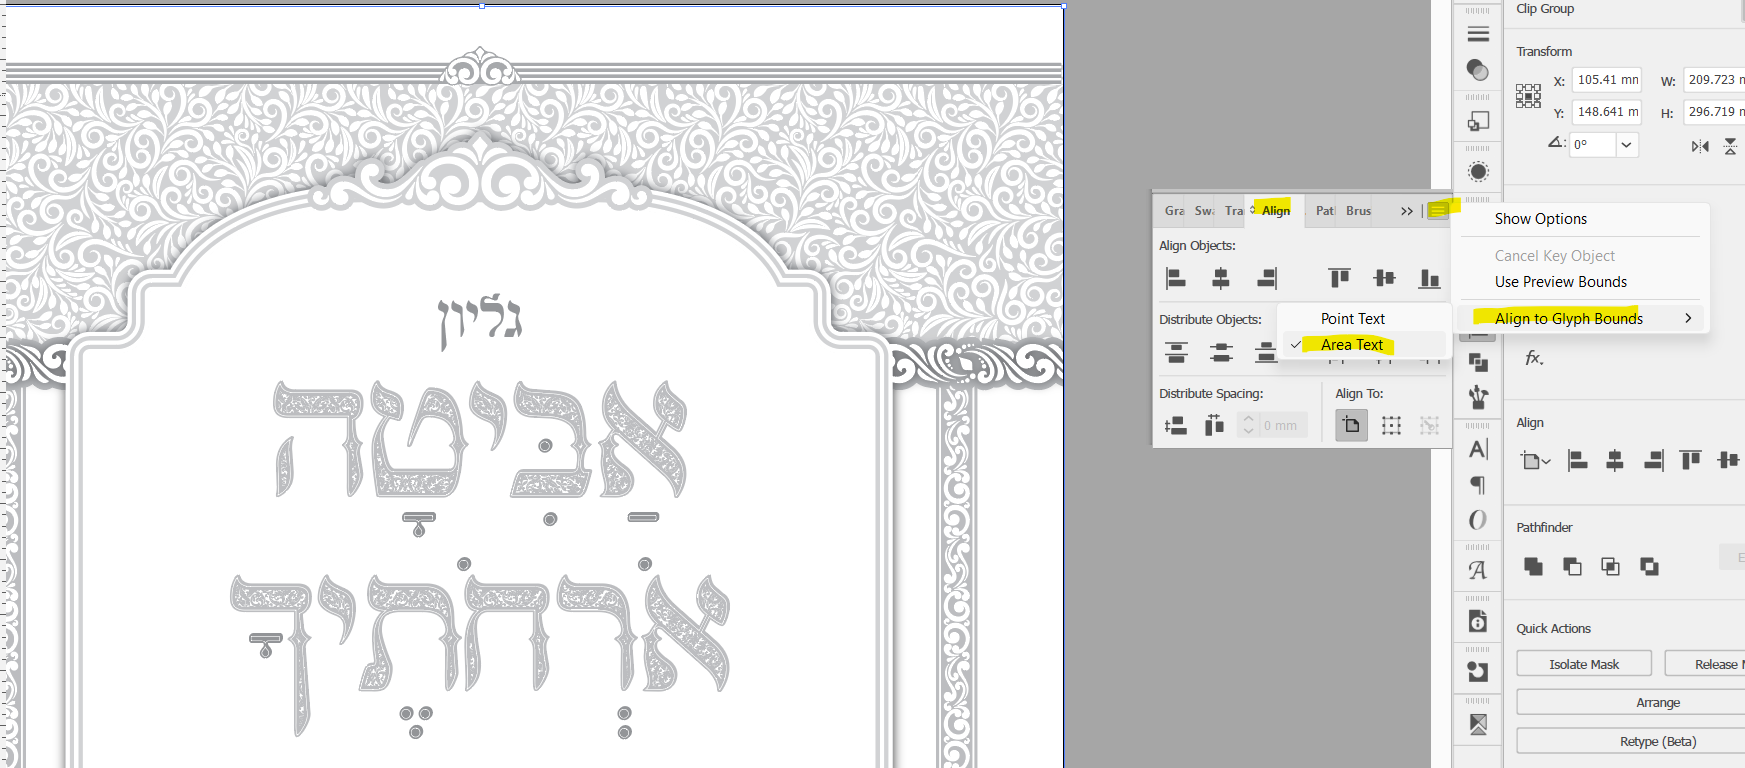1745x768 pixels.
Task: Click Vertical Align Center in Align Objects panel
Action: (x=1384, y=278)
